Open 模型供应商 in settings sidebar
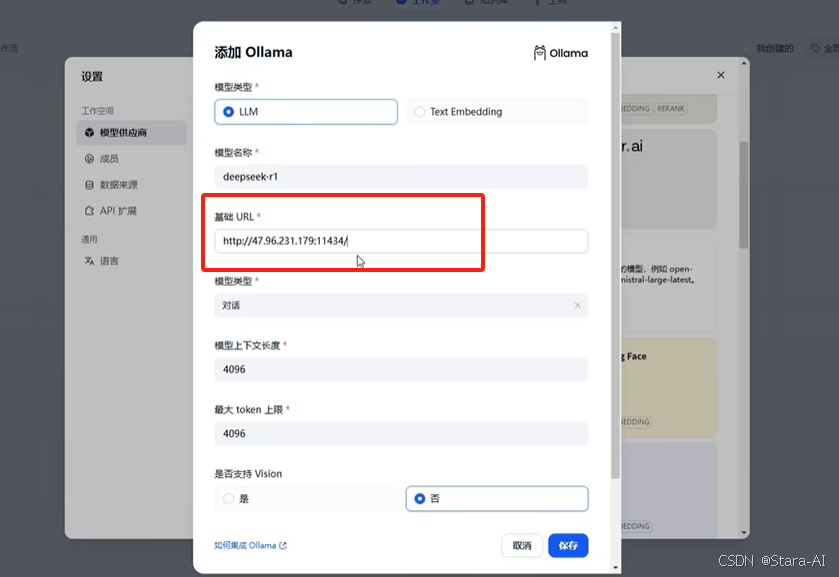Image resolution: width=839 pixels, height=577 pixels. coord(132,133)
